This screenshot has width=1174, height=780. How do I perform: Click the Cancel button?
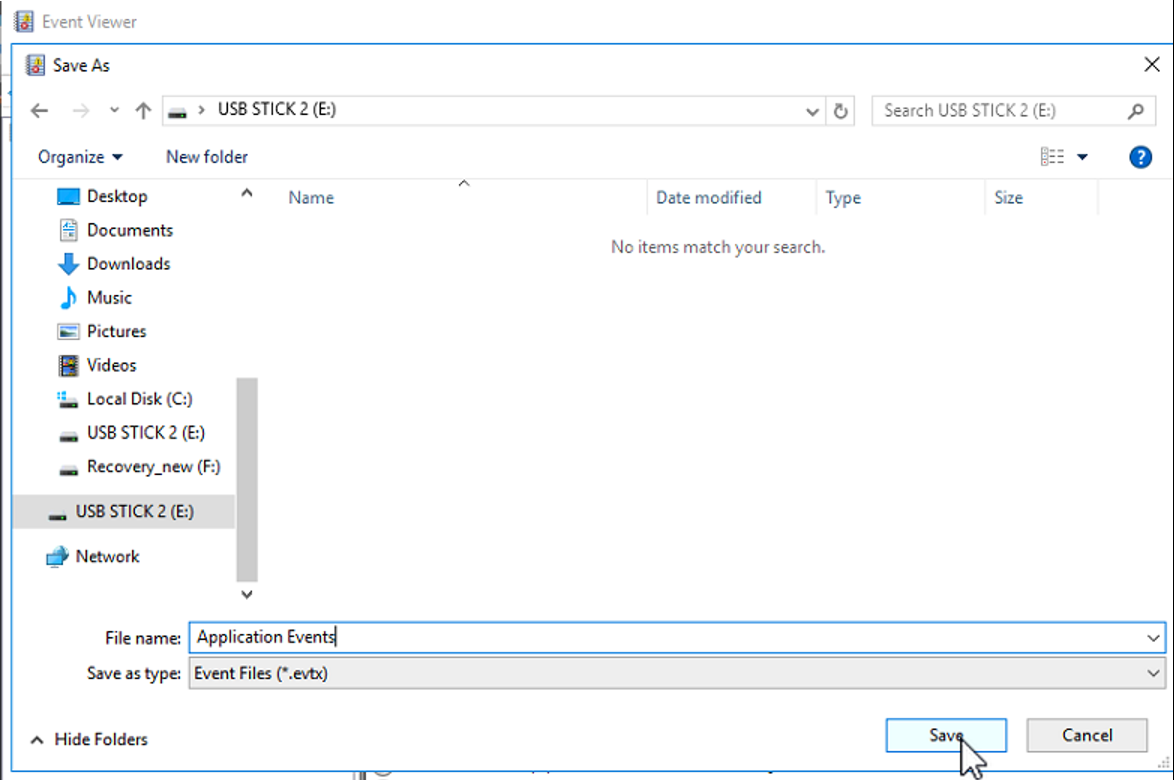tap(1086, 736)
